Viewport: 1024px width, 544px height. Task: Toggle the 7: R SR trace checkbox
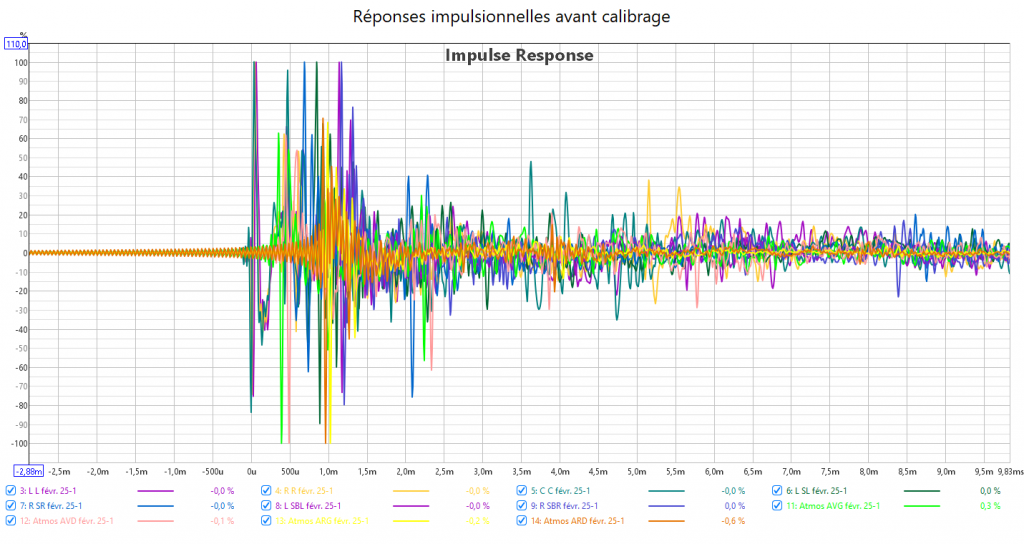tap(11, 506)
